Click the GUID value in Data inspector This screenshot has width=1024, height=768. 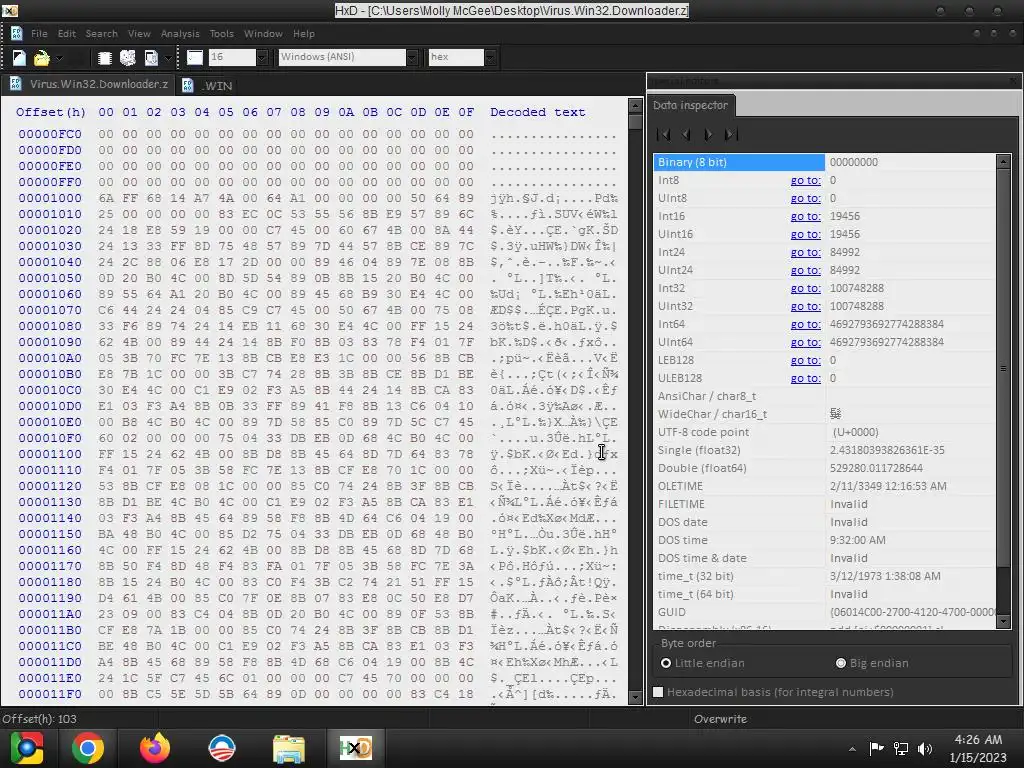pyautogui.click(x=912, y=612)
